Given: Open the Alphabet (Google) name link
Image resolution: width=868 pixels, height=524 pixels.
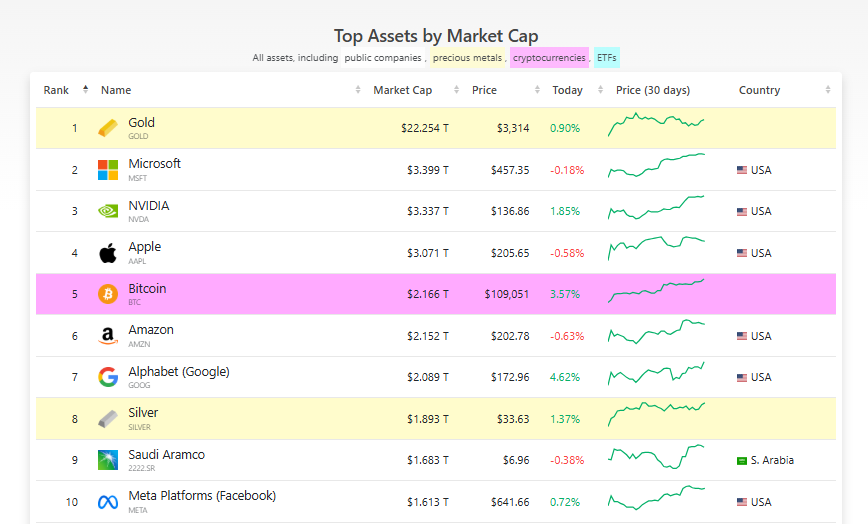Looking at the screenshot, I should coord(179,371).
